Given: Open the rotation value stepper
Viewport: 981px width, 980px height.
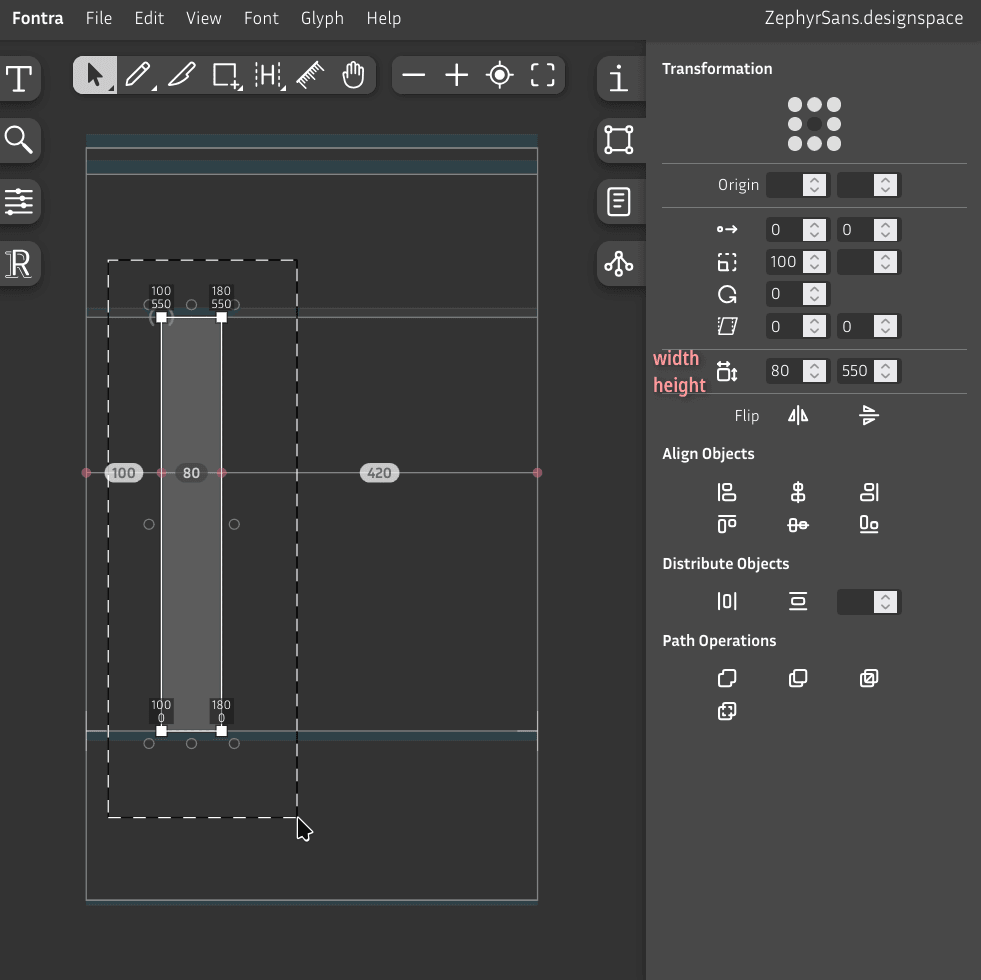Looking at the screenshot, I should (813, 293).
